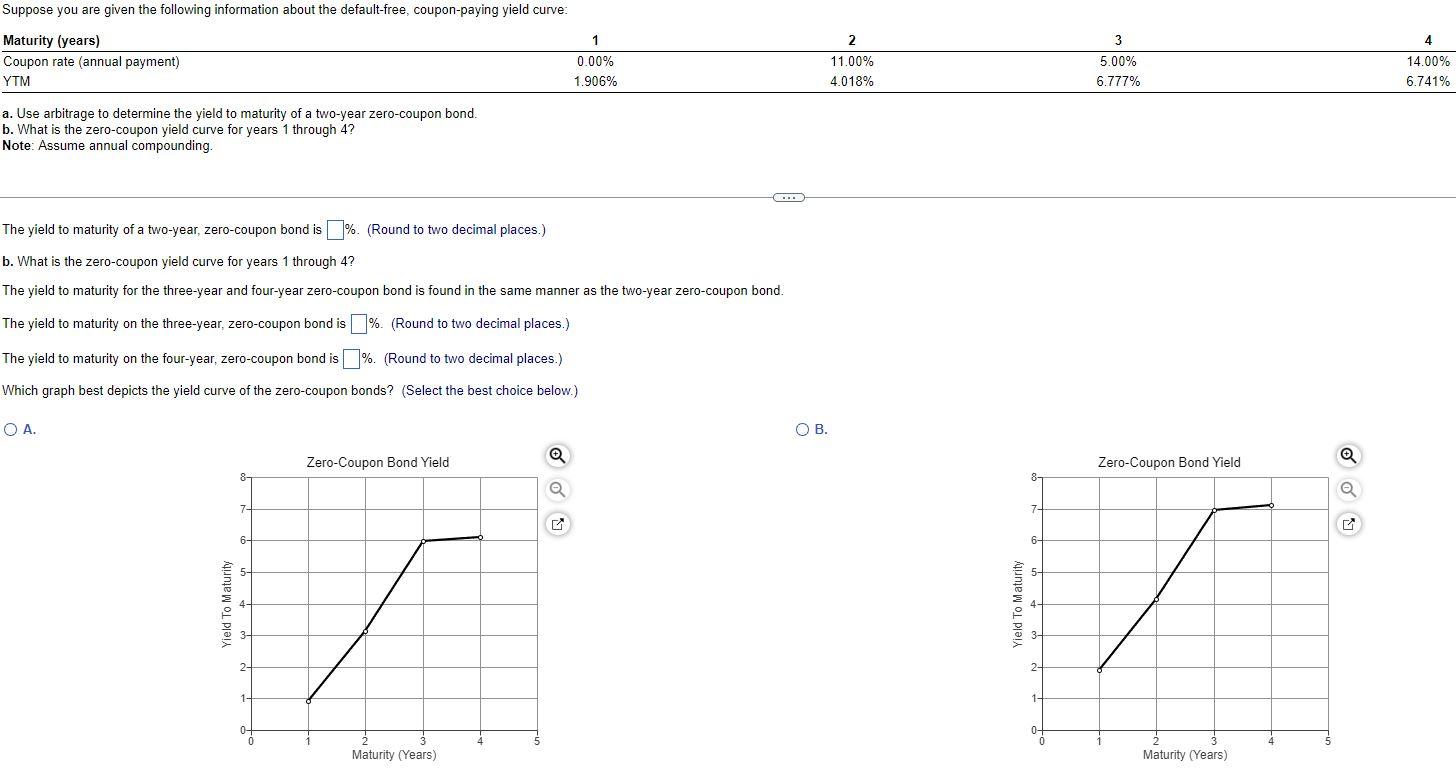This screenshot has height=771, width=1456.
Task: Click the data point at maturity 4 on graph B
Action: coord(1270,505)
